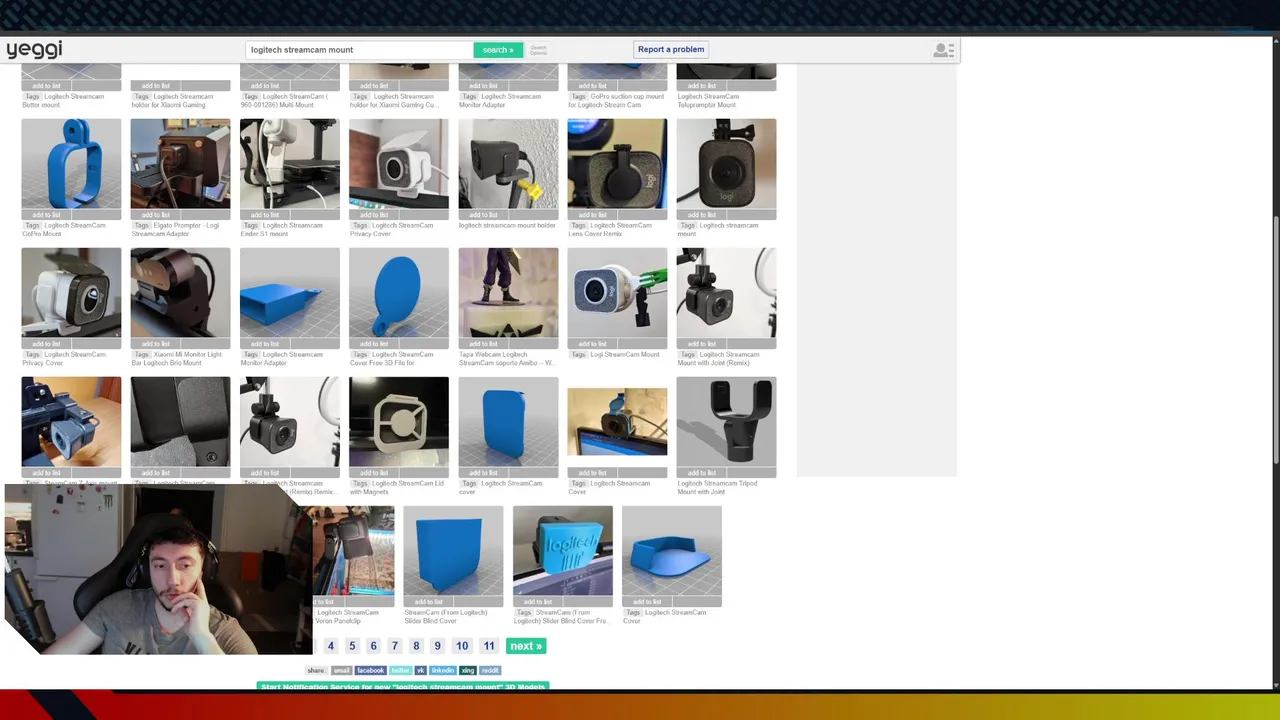Share the results on xing
This screenshot has width=1280, height=720.
click(x=467, y=670)
